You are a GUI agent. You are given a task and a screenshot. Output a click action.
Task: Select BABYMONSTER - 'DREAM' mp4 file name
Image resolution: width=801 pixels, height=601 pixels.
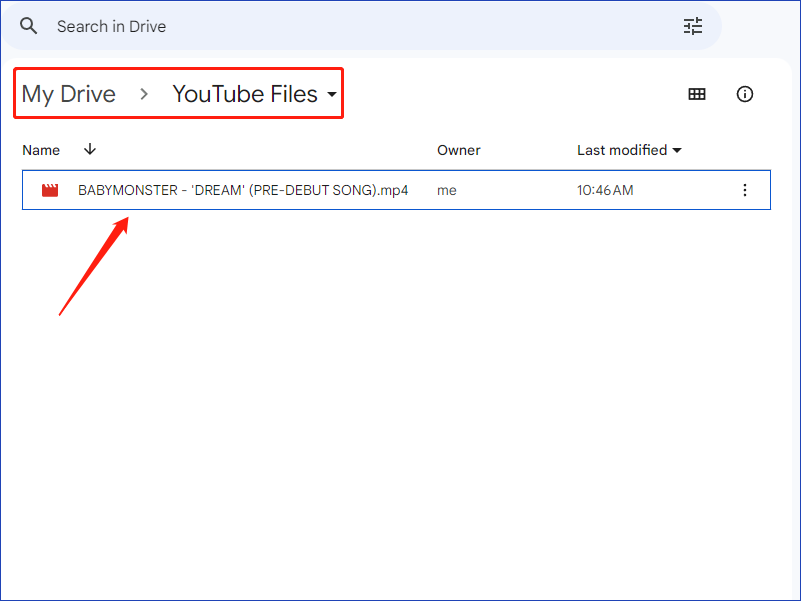pyautogui.click(x=243, y=190)
